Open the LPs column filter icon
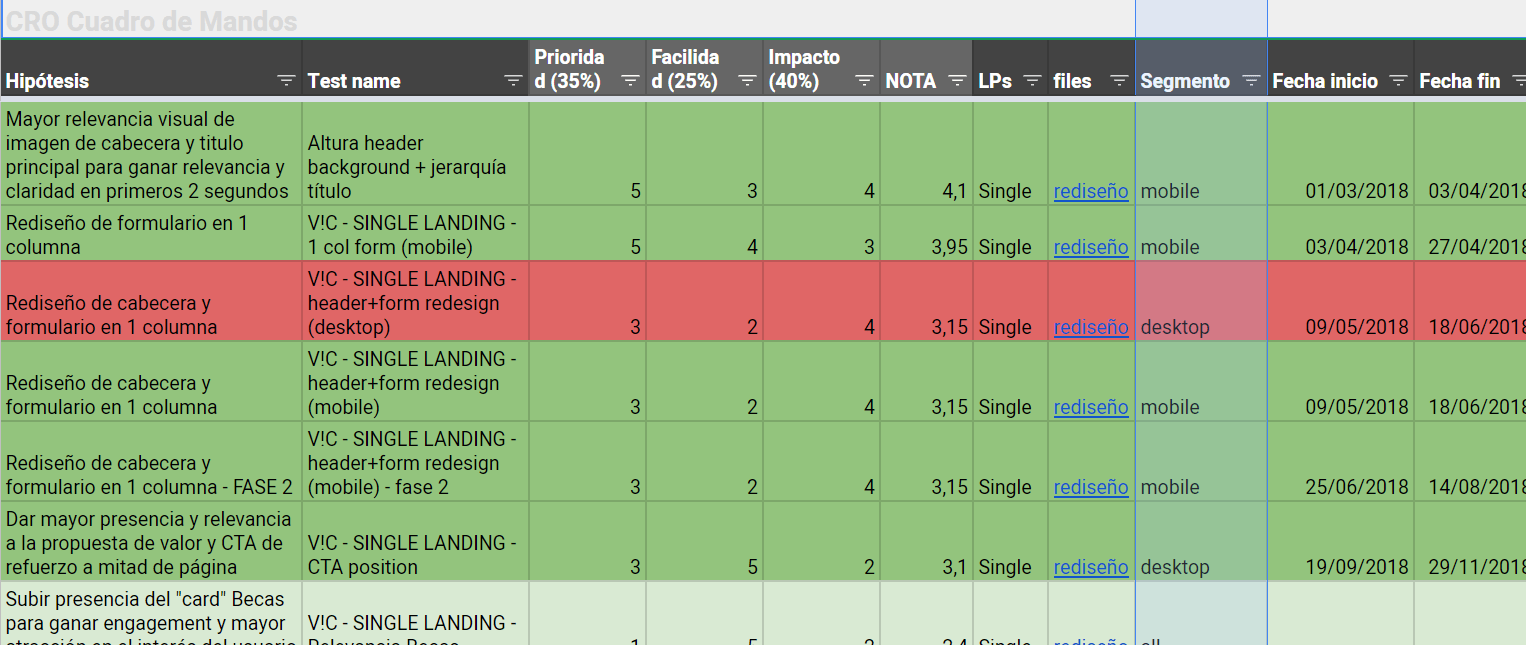 click(x=1032, y=81)
